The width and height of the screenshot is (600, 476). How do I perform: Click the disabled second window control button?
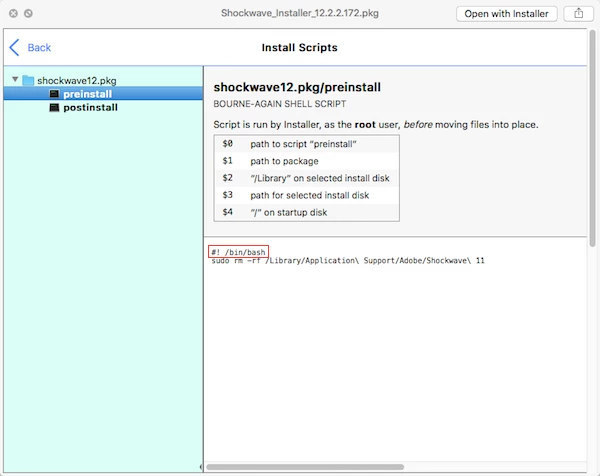coord(28,14)
